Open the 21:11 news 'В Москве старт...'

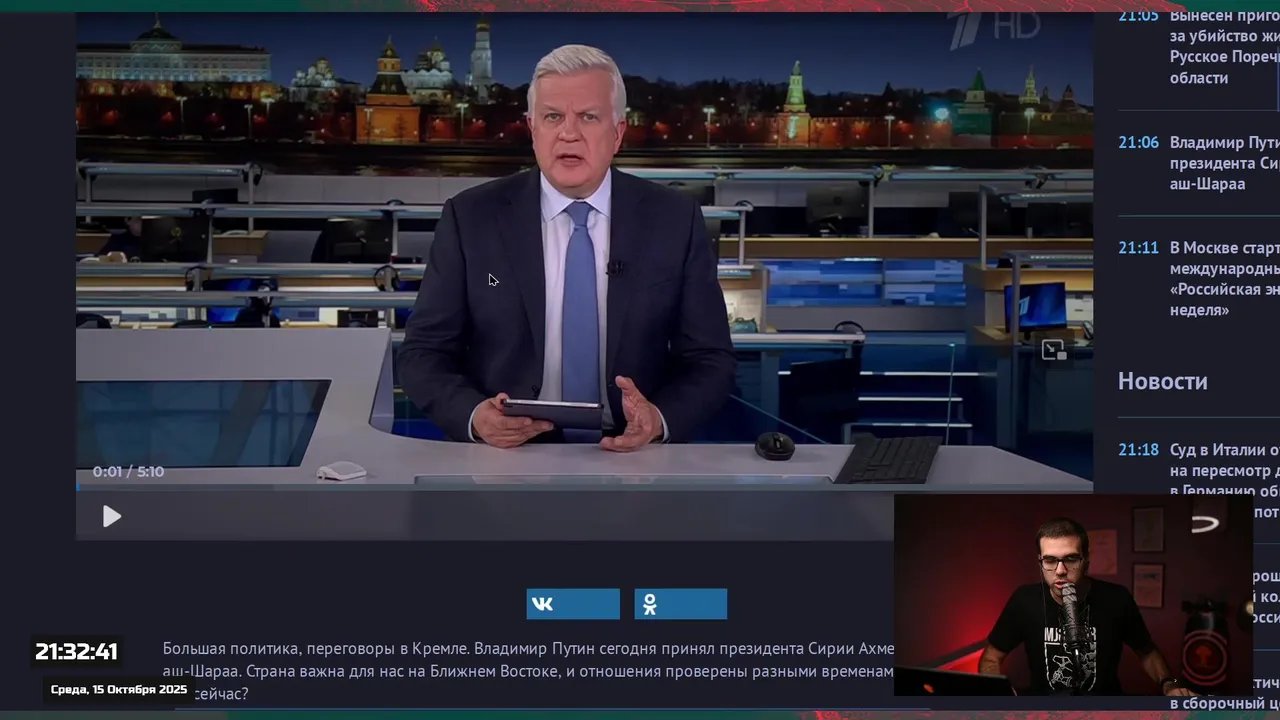click(x=1224, y=279)
